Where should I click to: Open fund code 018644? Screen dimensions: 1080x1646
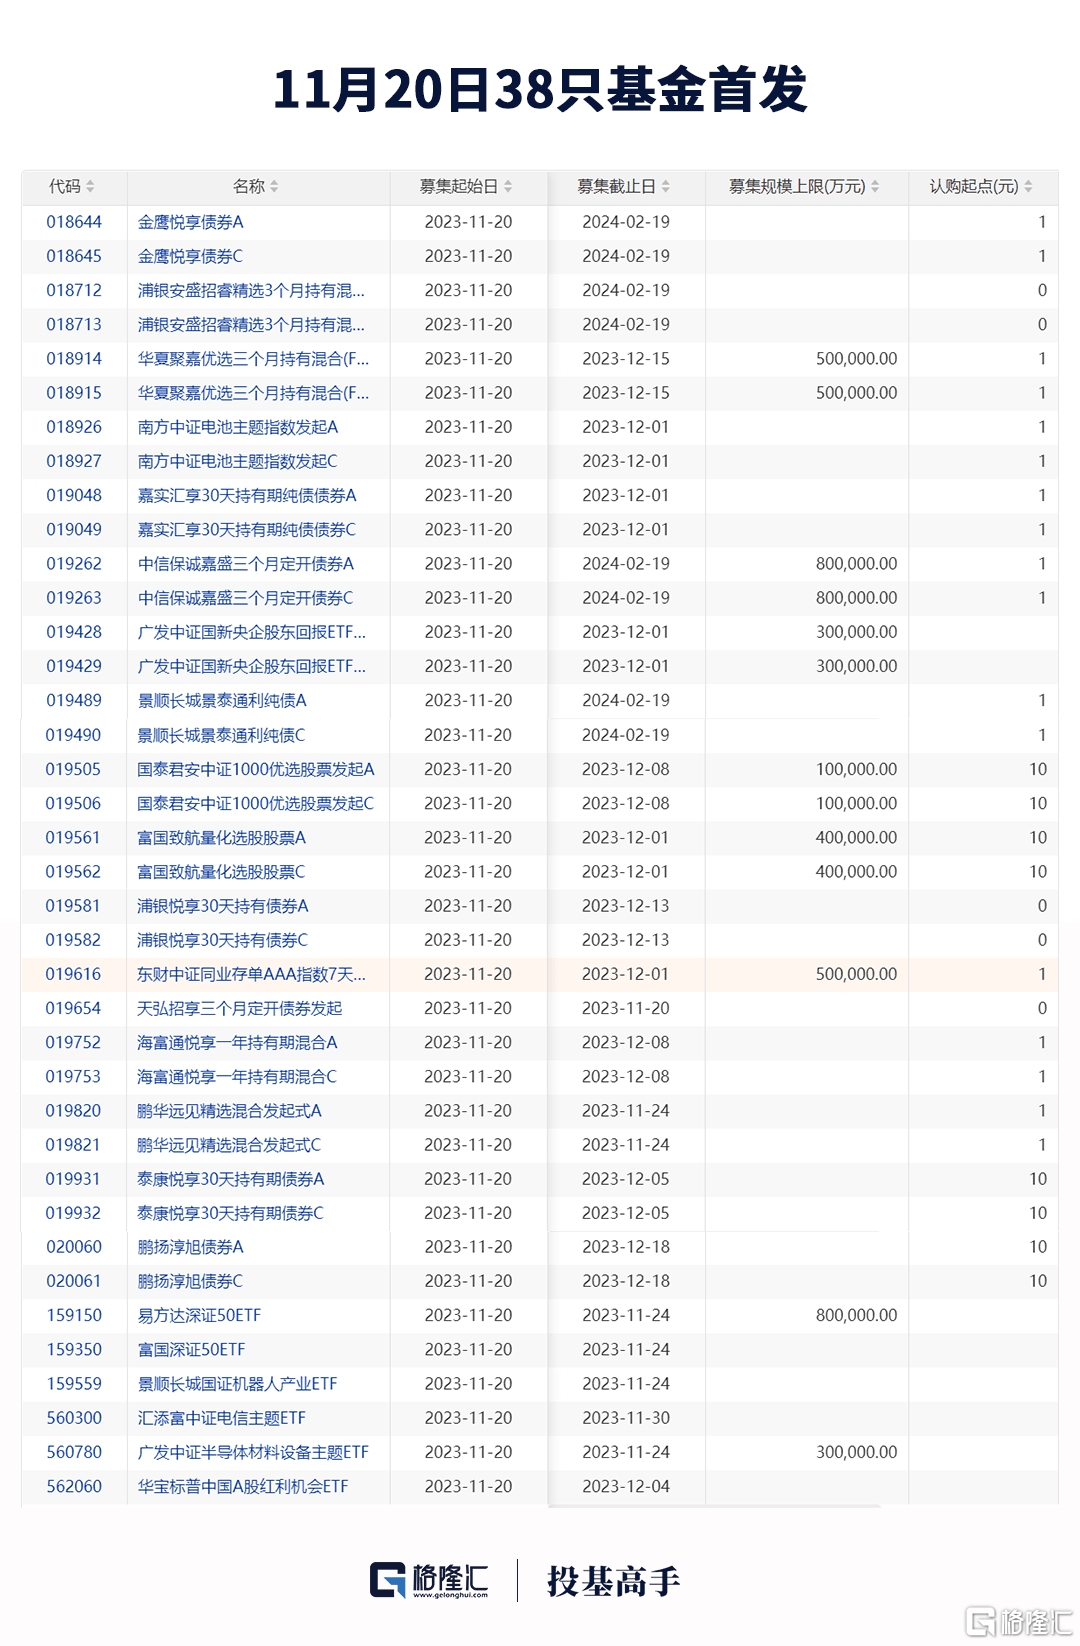[74, 222]
